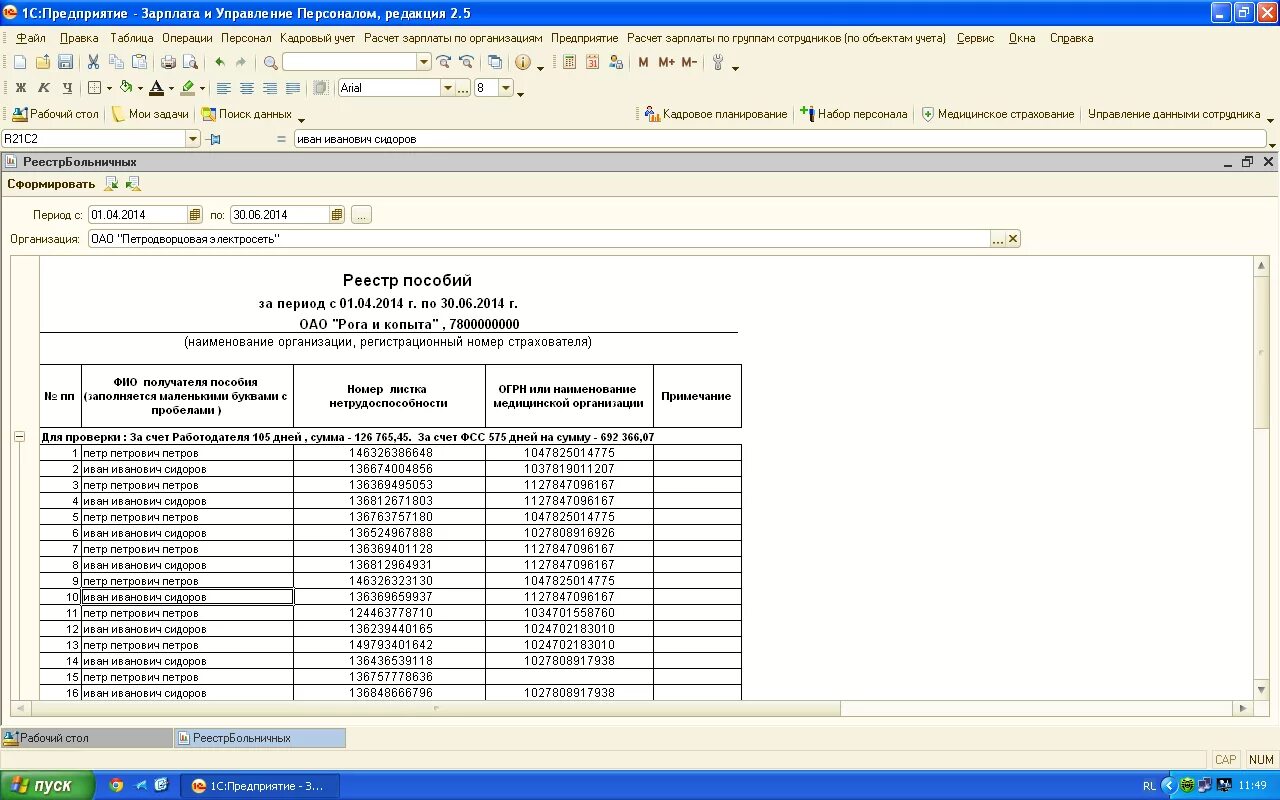Click the pattern fill bucket icon
The width and height of the screenshot is (1280, 800).
click(125, 88)
